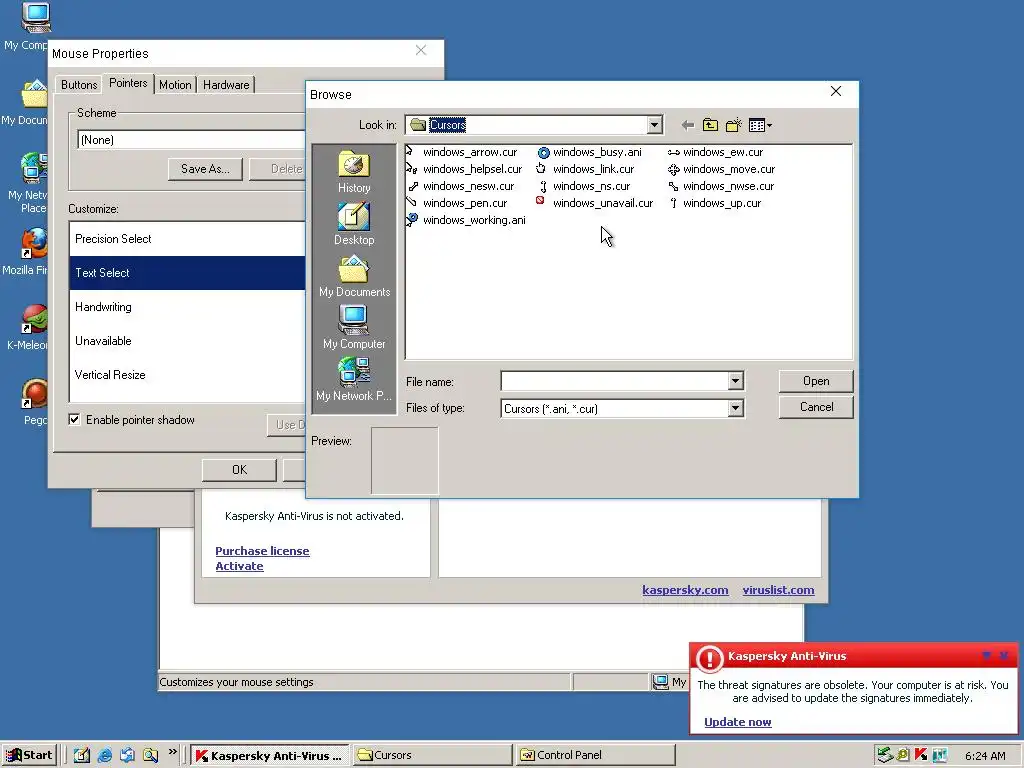
Task: Create a new folder in Cursors
Action: (734, 125)
